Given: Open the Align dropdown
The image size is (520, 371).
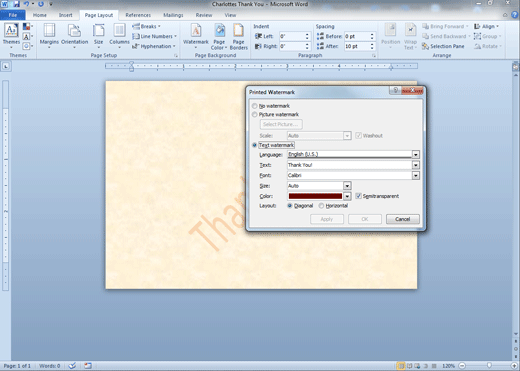Looking at the screenshot, I should [486, 26].
